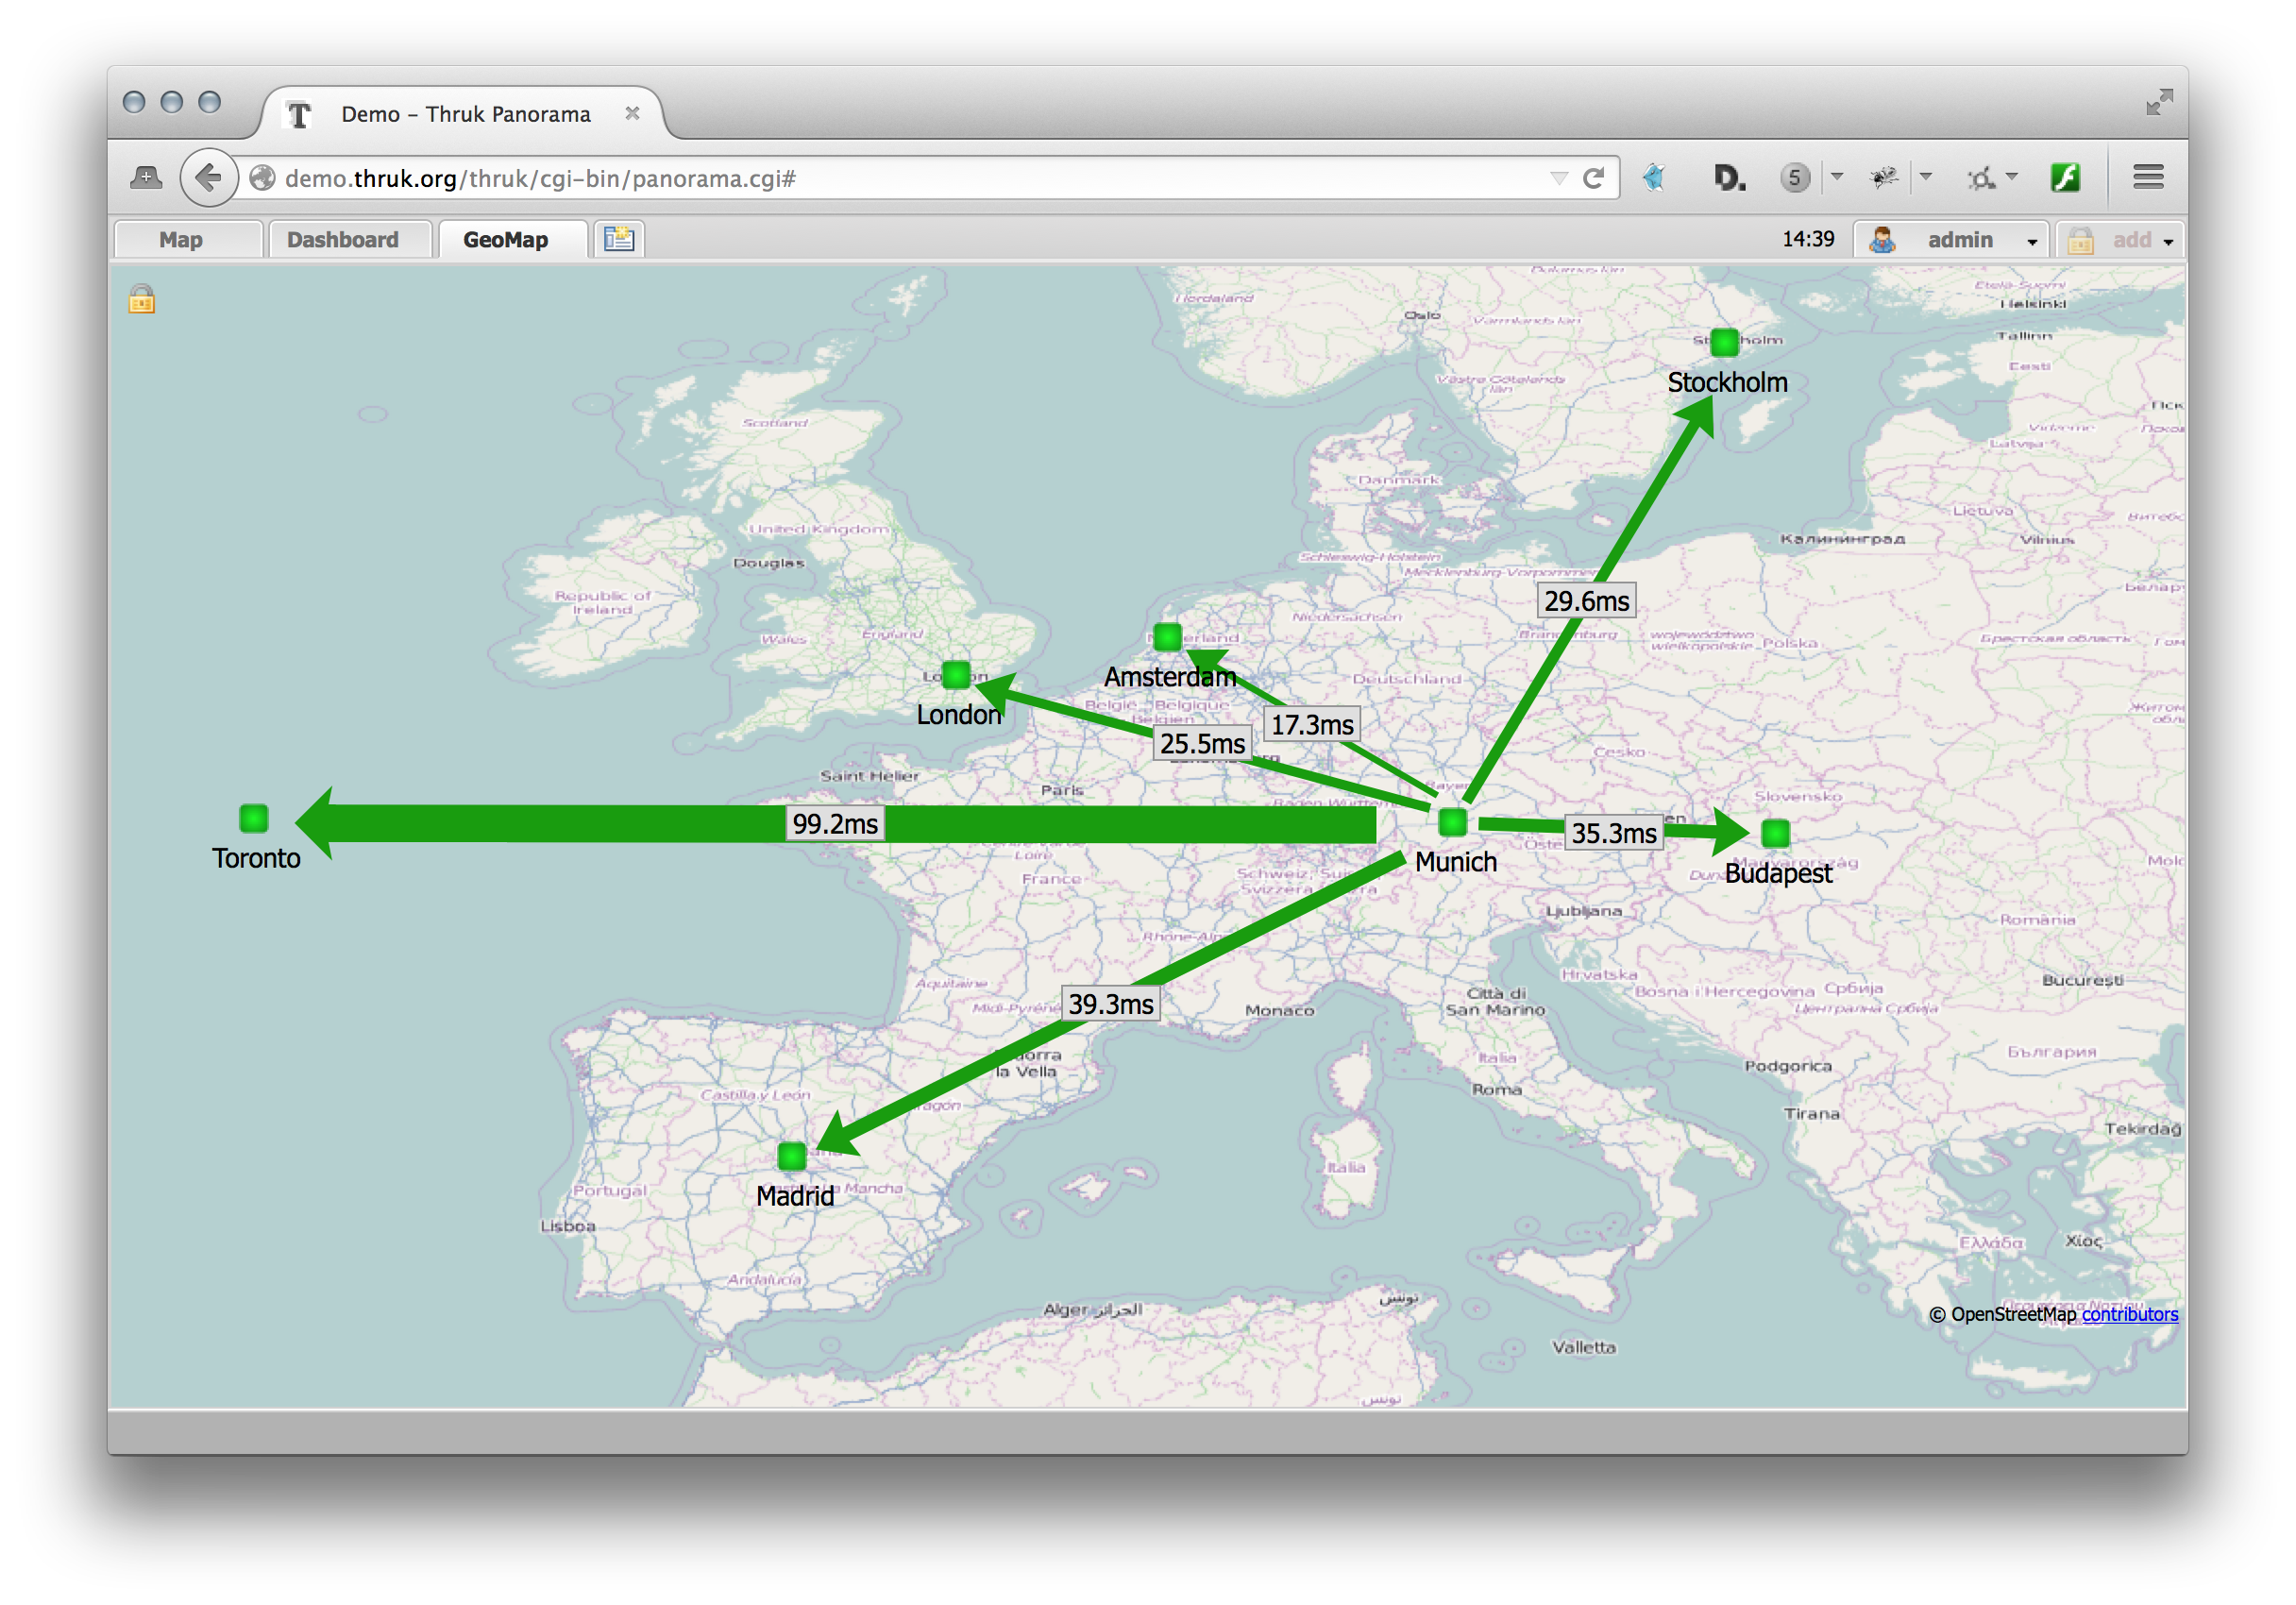The height and width of the screenshot is (1605, 2296).
Task: Click the Firebug bug icon
Action: (x=1884, y=178)
